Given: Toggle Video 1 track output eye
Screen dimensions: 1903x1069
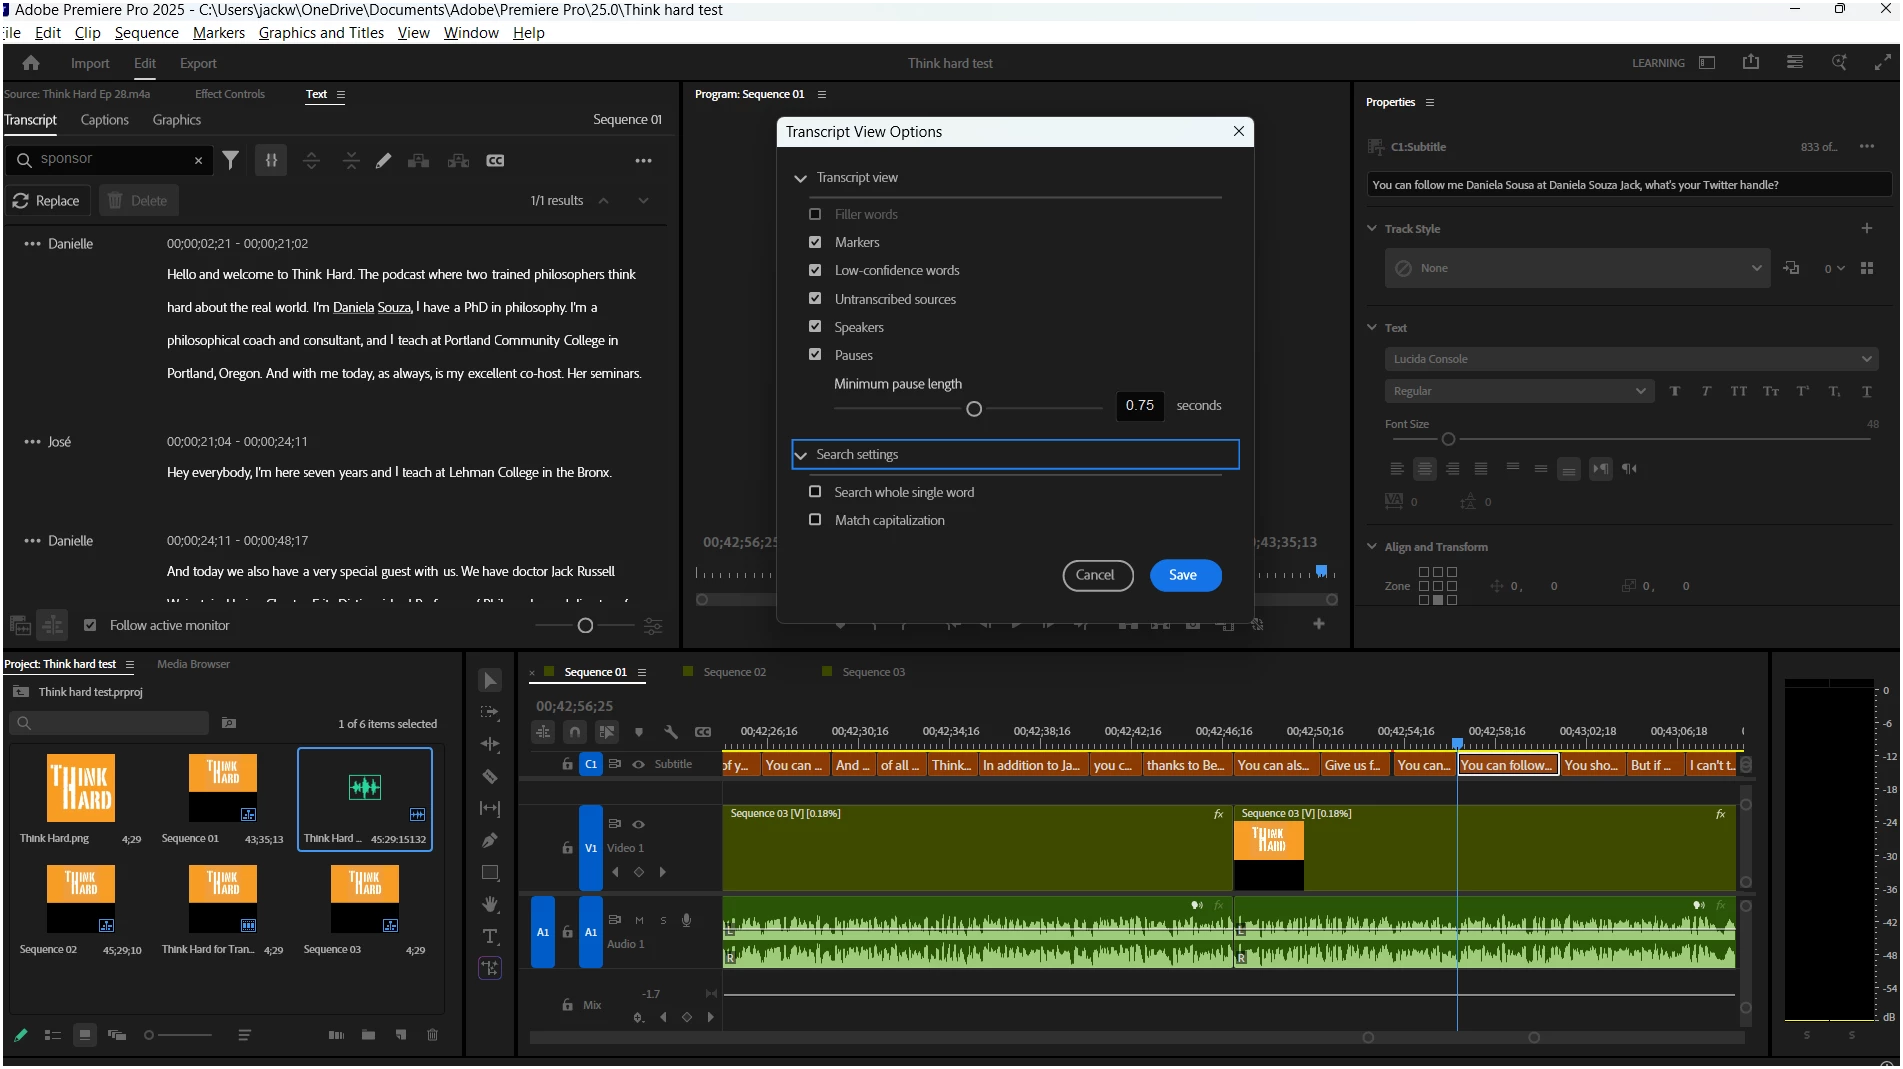Looking at the screenshot, I should (638, 824).
